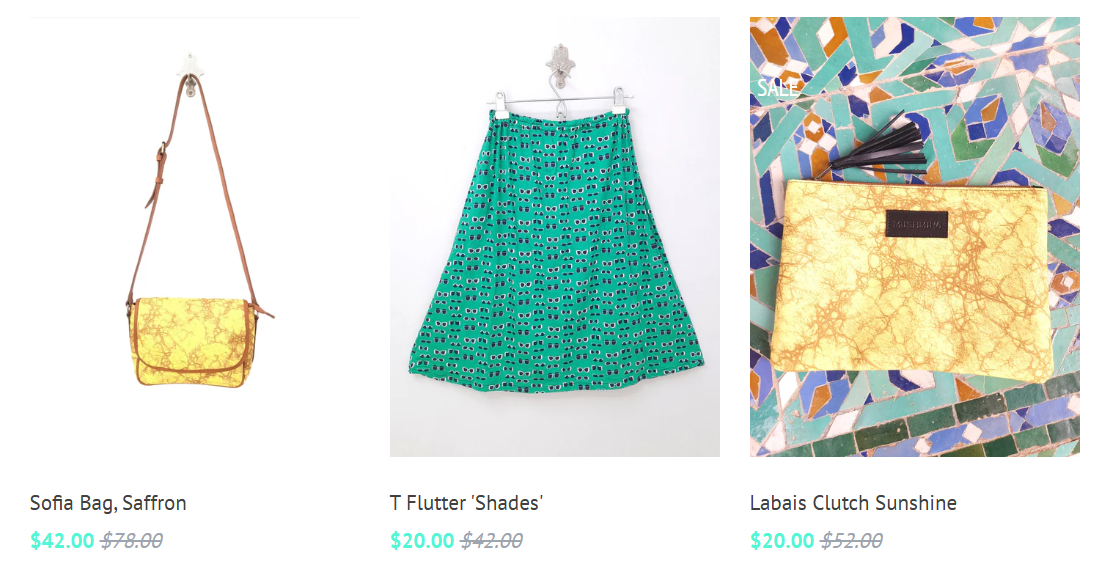The image size is (1102, 561).
Task: Open the T Flutter 'Shades' product title
Action: pos(467,503)
